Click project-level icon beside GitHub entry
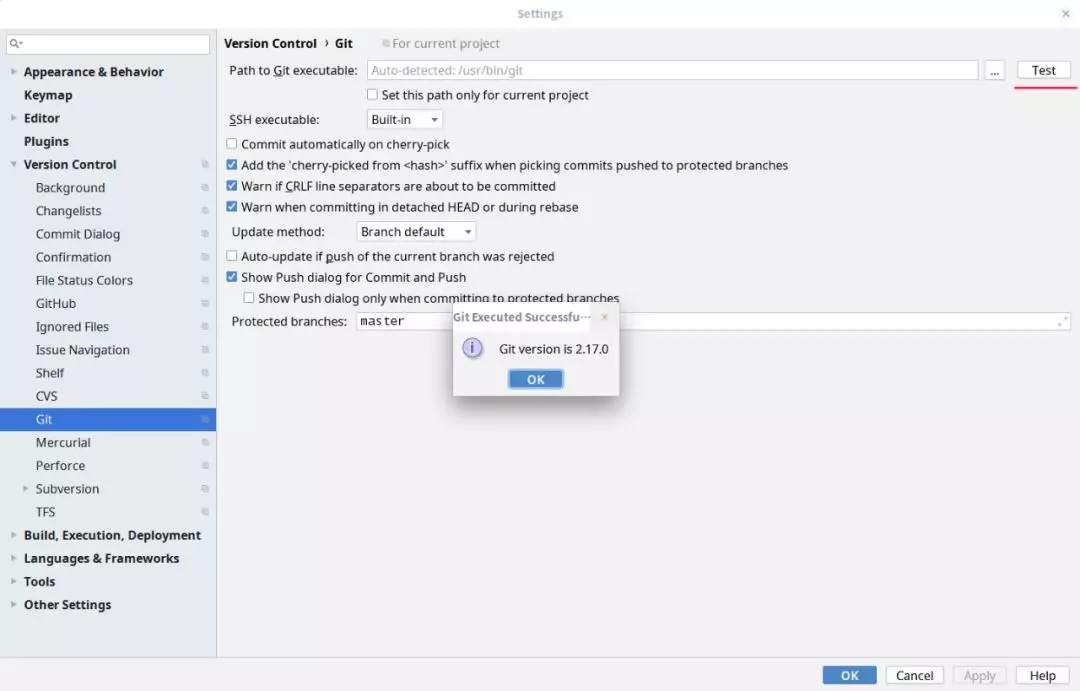Viewport: 1080px width, 691px height. point(204,304)
